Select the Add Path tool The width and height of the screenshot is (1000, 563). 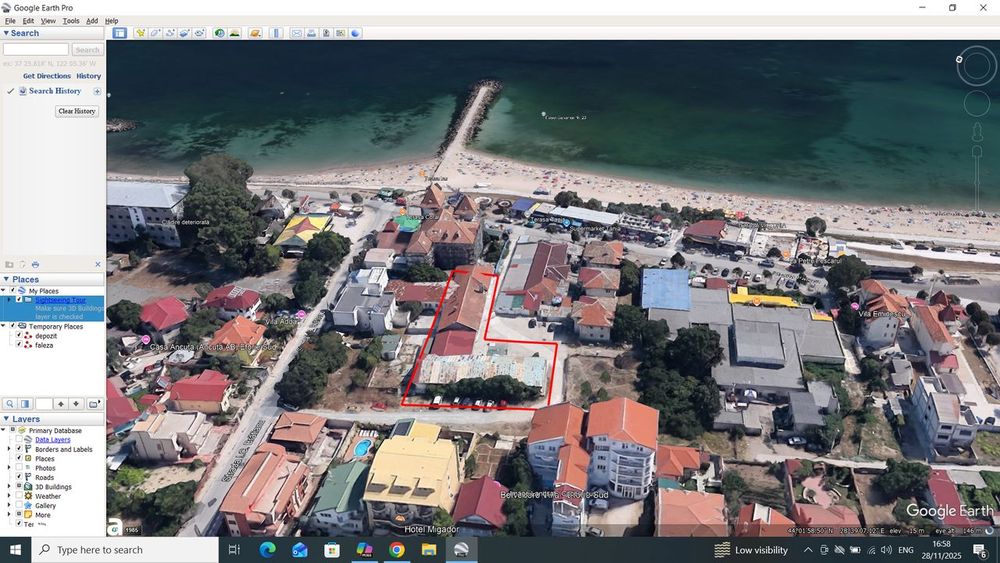point(170,33)
